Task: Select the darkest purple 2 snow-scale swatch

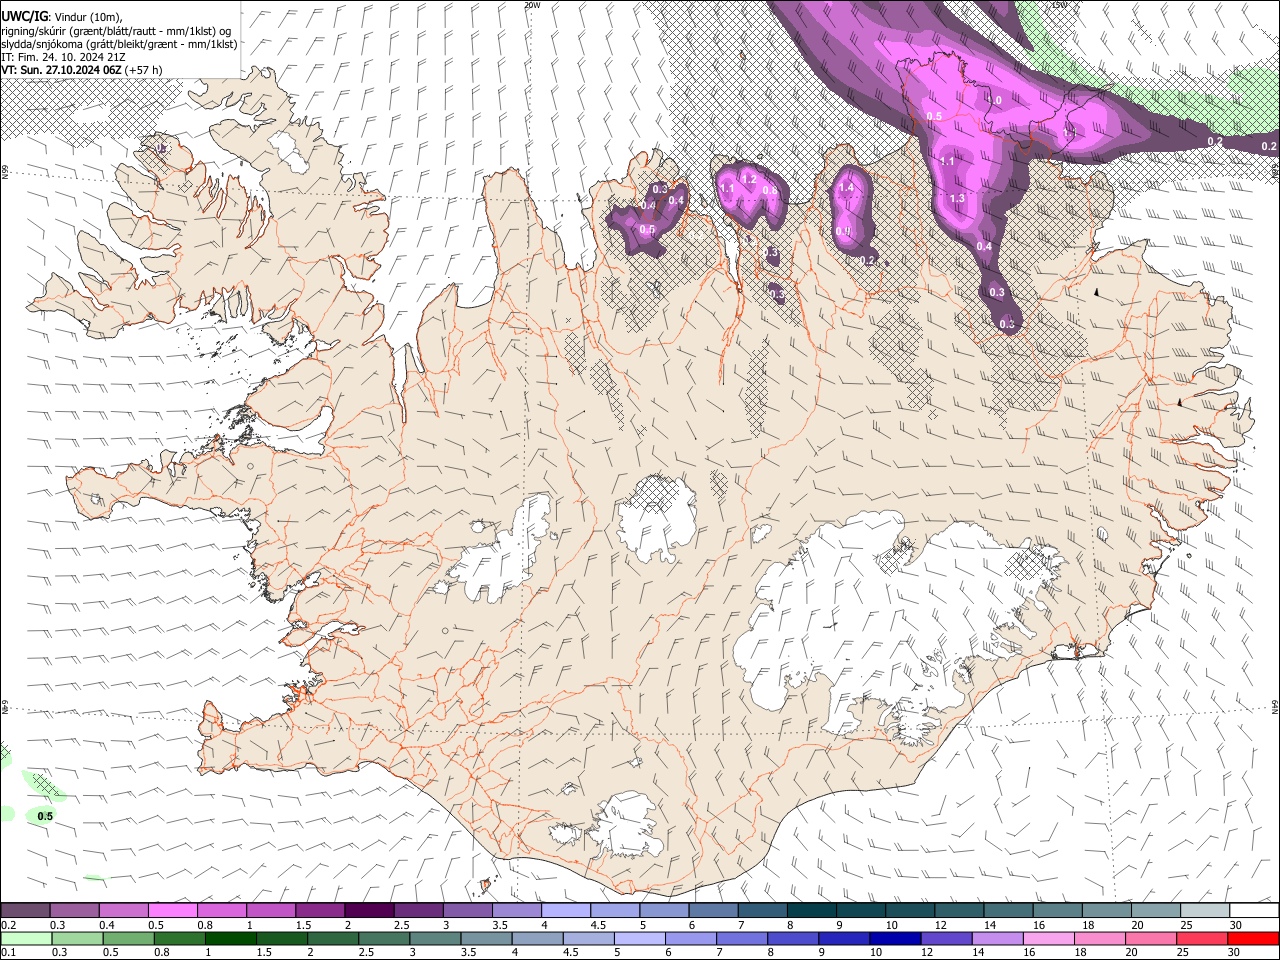Action: (369, 910)
